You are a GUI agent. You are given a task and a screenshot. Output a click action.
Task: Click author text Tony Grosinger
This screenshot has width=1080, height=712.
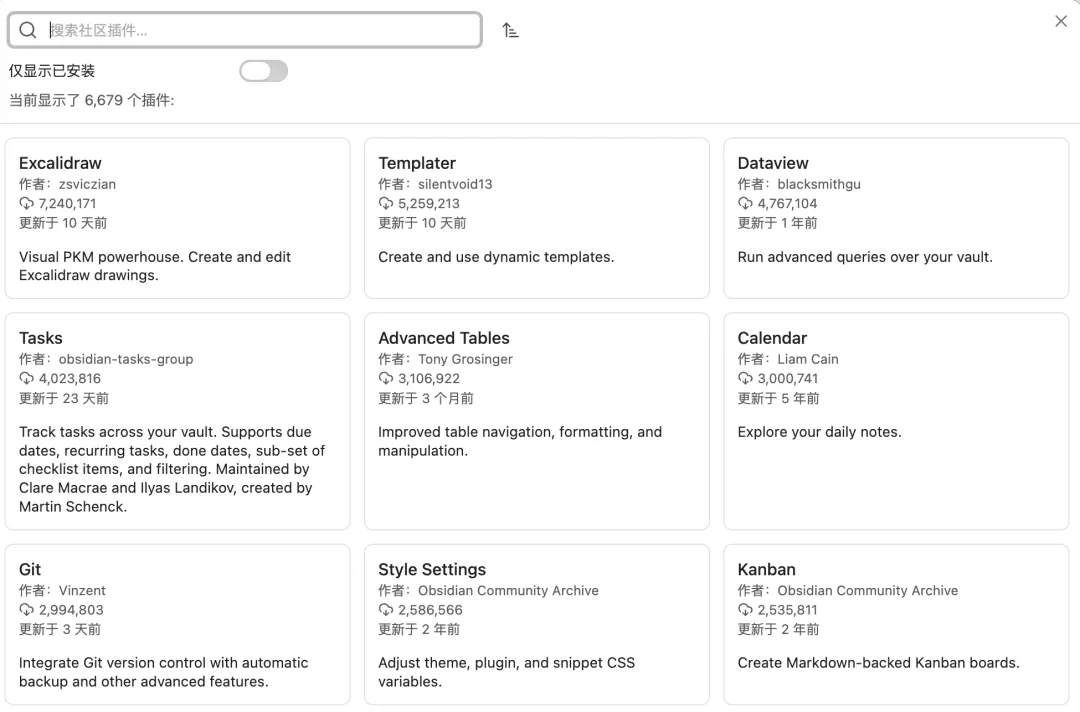pos(466,359)
